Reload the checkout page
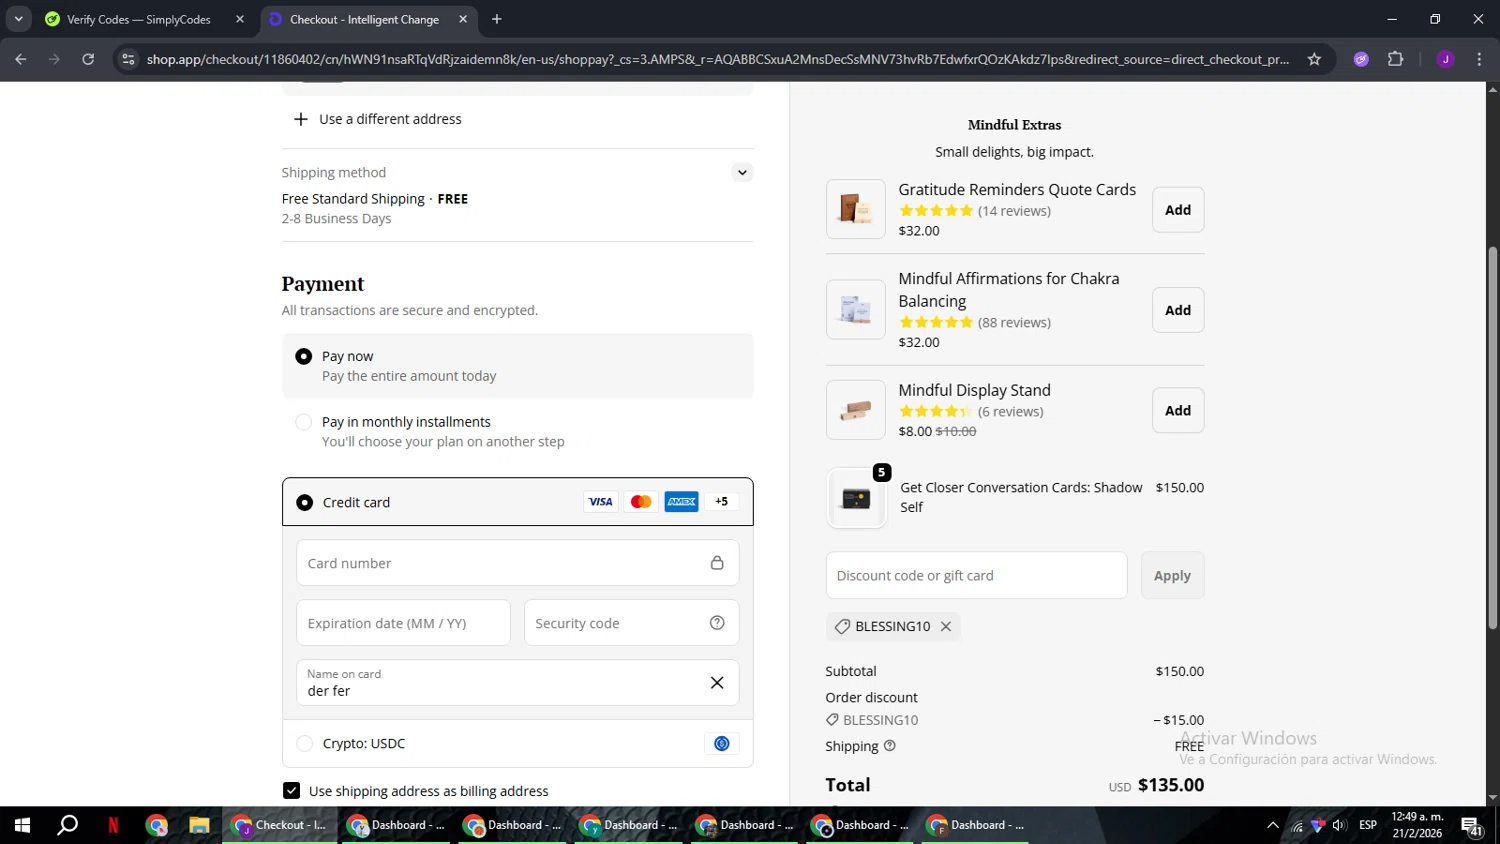Image resolution: width=1500 pixels, height=844 pixels. pyautogui.click(x=88, y=59)
